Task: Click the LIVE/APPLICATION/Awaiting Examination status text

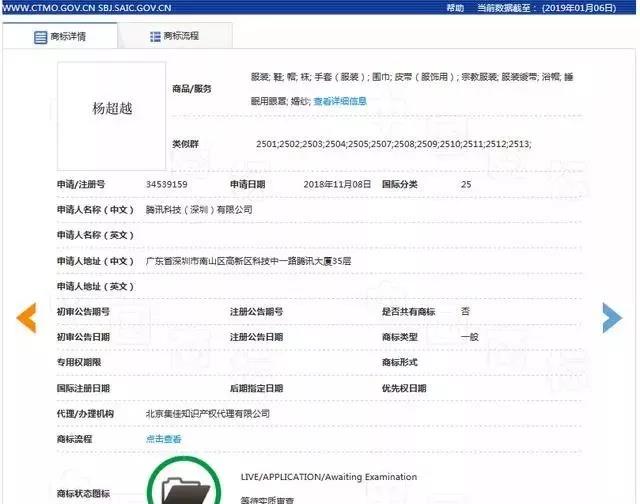Action: pyautogui.click(x=329, y=477)
